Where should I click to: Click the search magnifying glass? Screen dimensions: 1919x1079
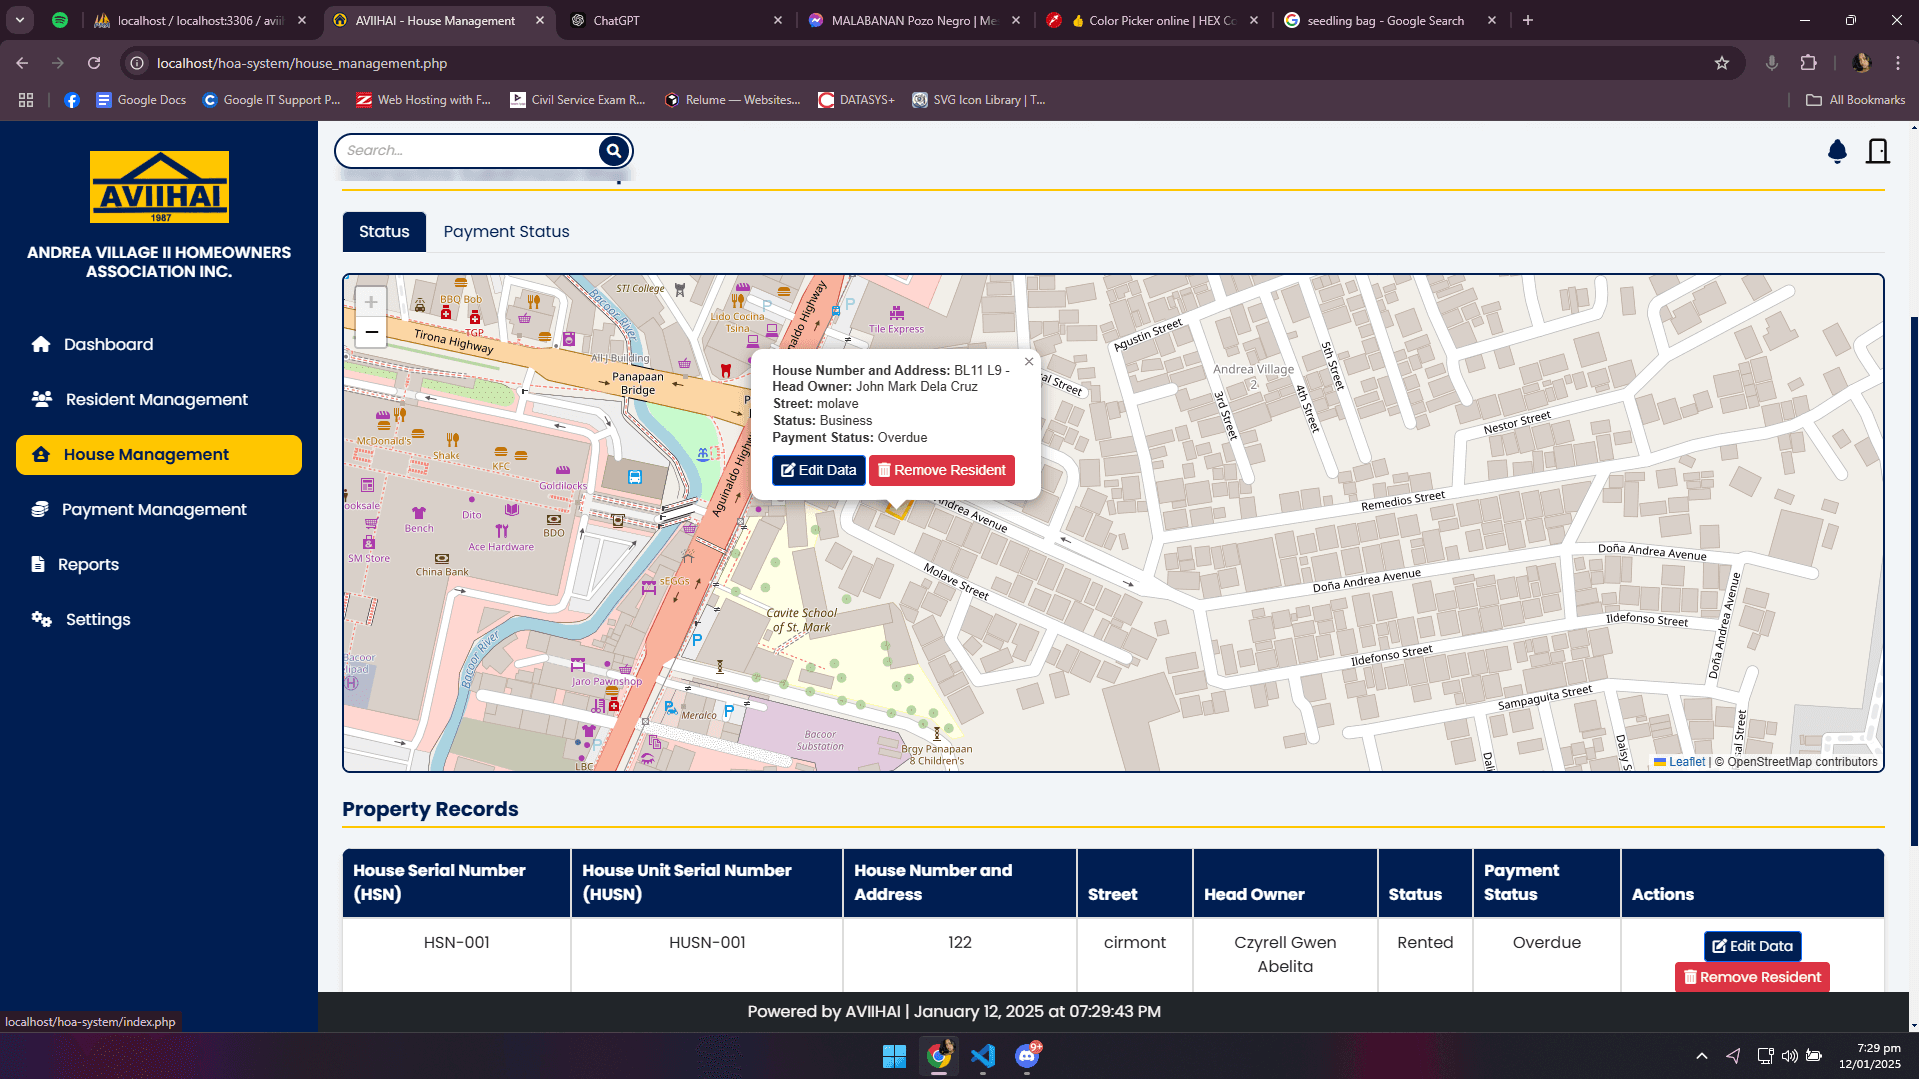tap(613, 150)
